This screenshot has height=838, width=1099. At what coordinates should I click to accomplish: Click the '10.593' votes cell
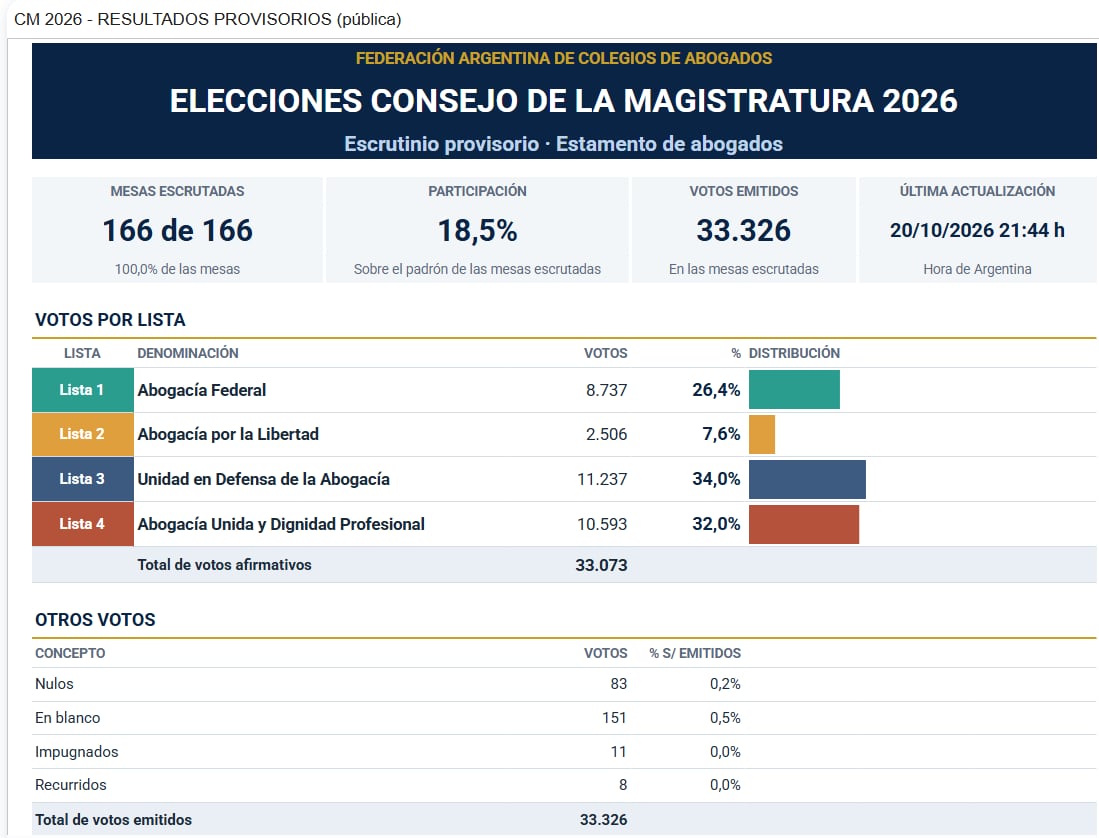[602, 524]
